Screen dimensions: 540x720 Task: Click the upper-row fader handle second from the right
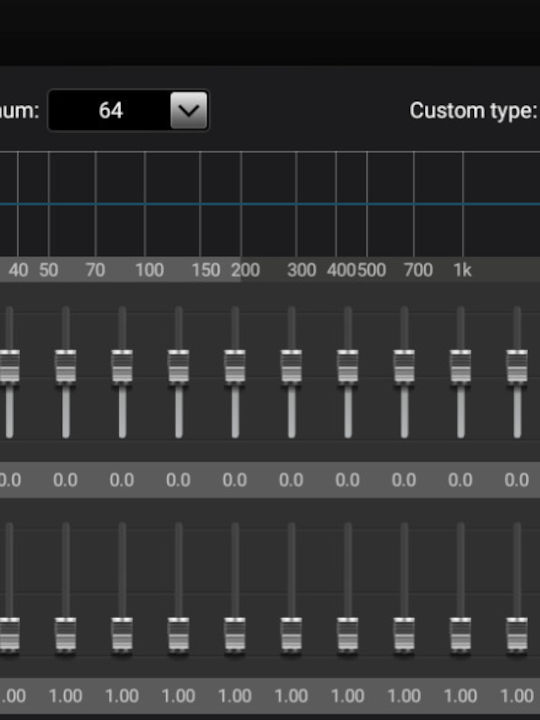pos(461,366)
